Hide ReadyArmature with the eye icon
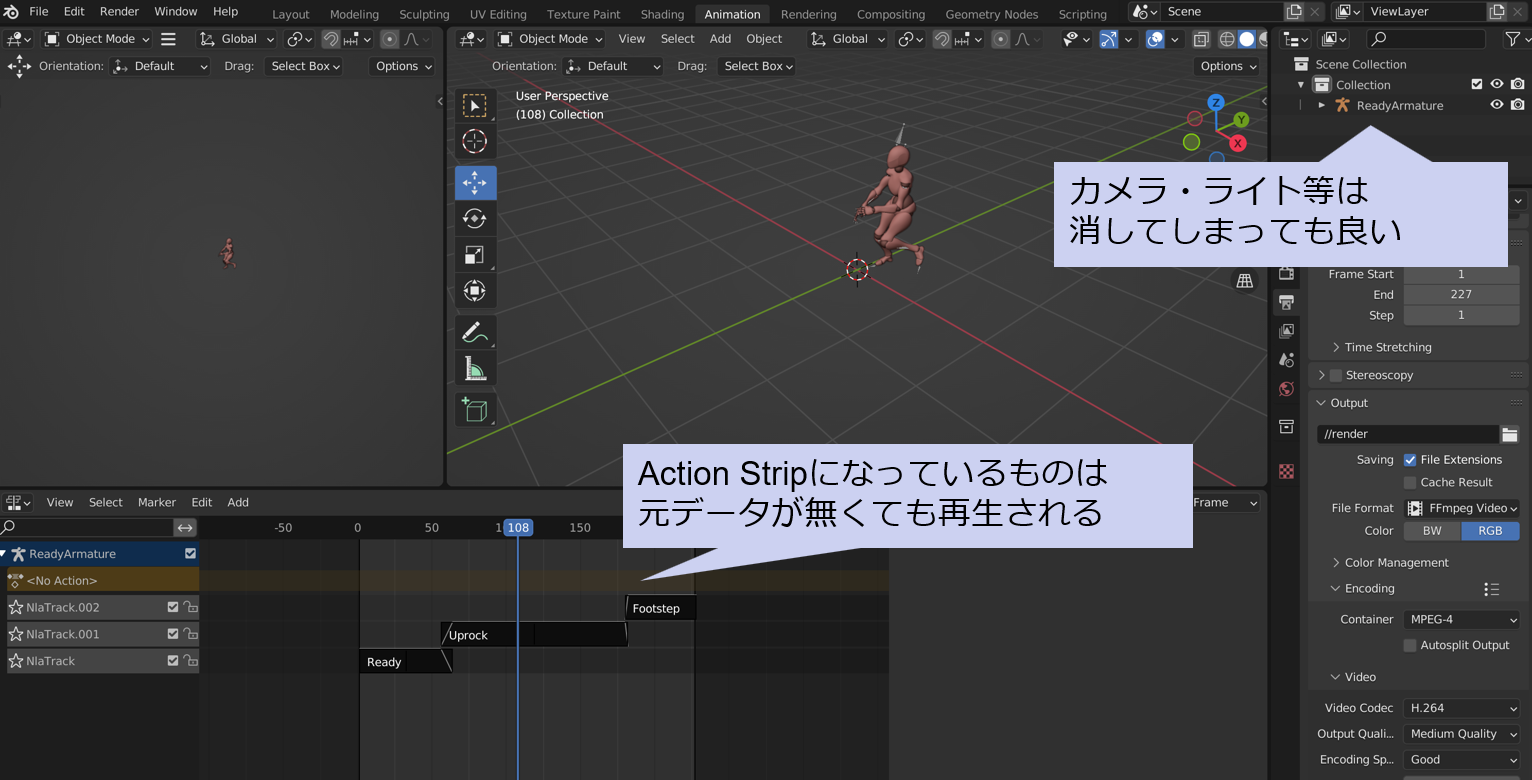This screenshot has width=1532, height=780. point(1497,105)
